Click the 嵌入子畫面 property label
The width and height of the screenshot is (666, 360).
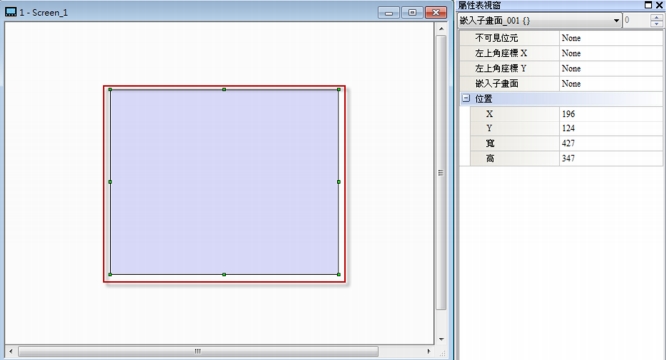[496, 84]
